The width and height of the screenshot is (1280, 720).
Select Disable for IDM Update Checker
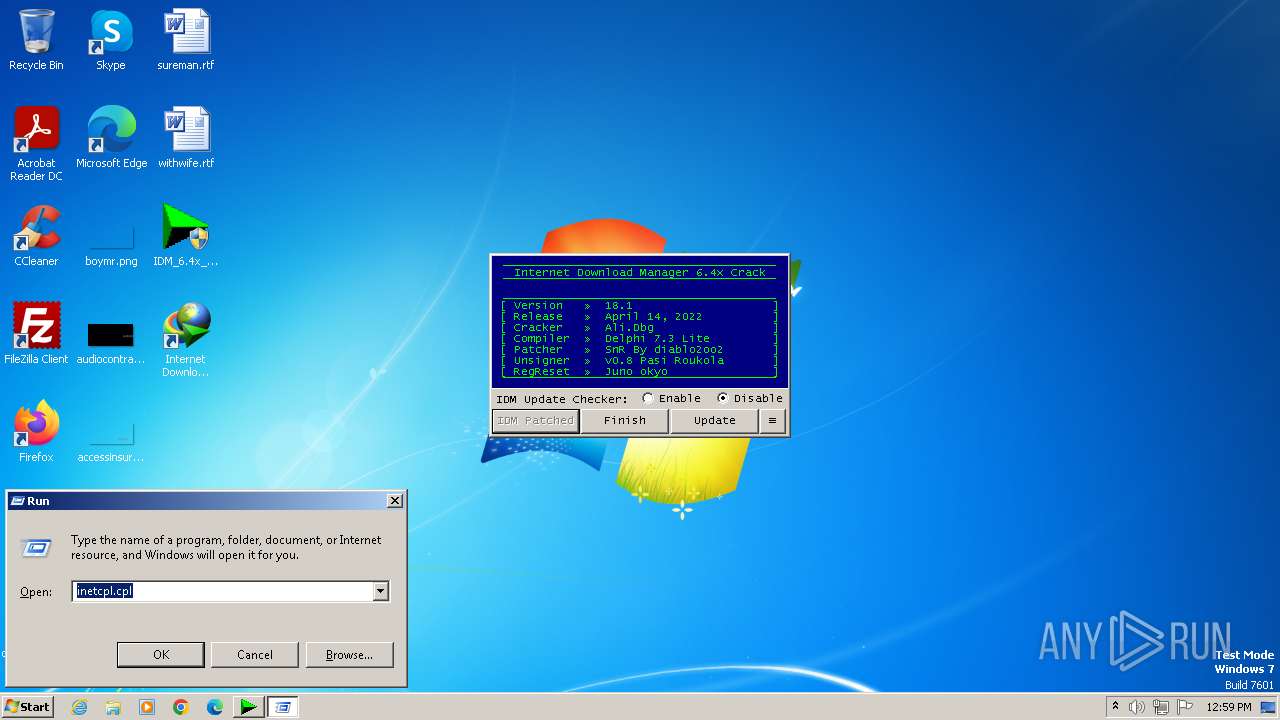coord(750,398)
